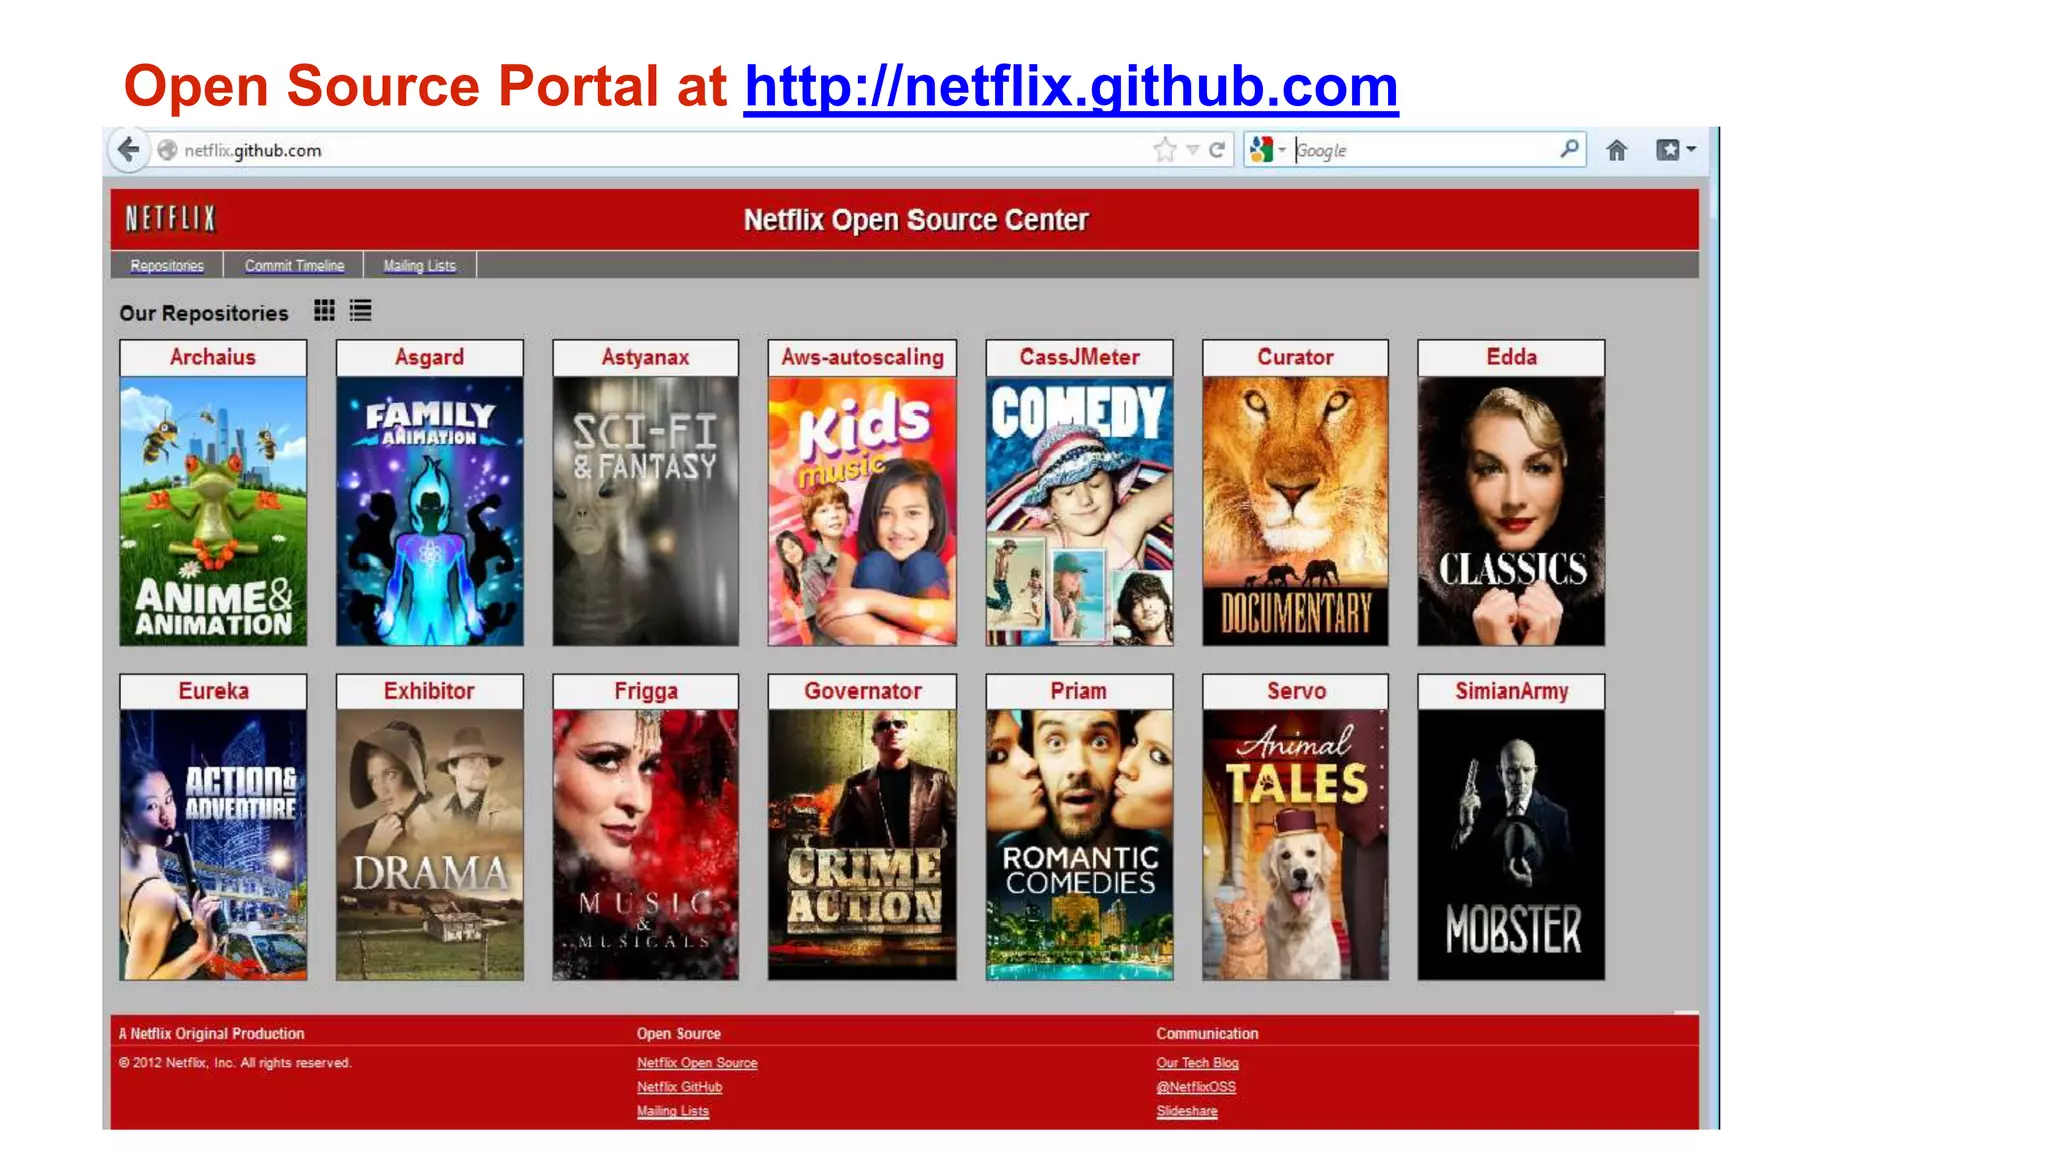
Task: Reload the page with refresh icon
Action: [1216, 150]
